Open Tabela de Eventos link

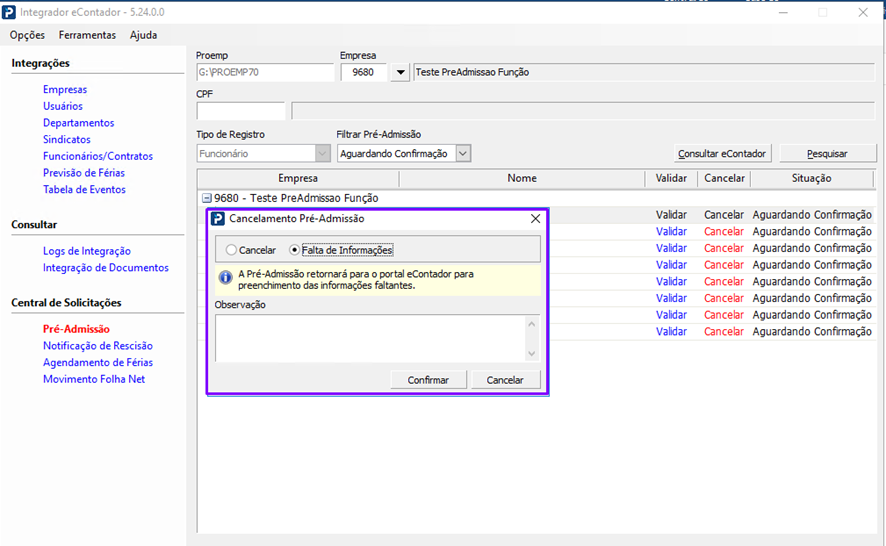coord(84,189)
